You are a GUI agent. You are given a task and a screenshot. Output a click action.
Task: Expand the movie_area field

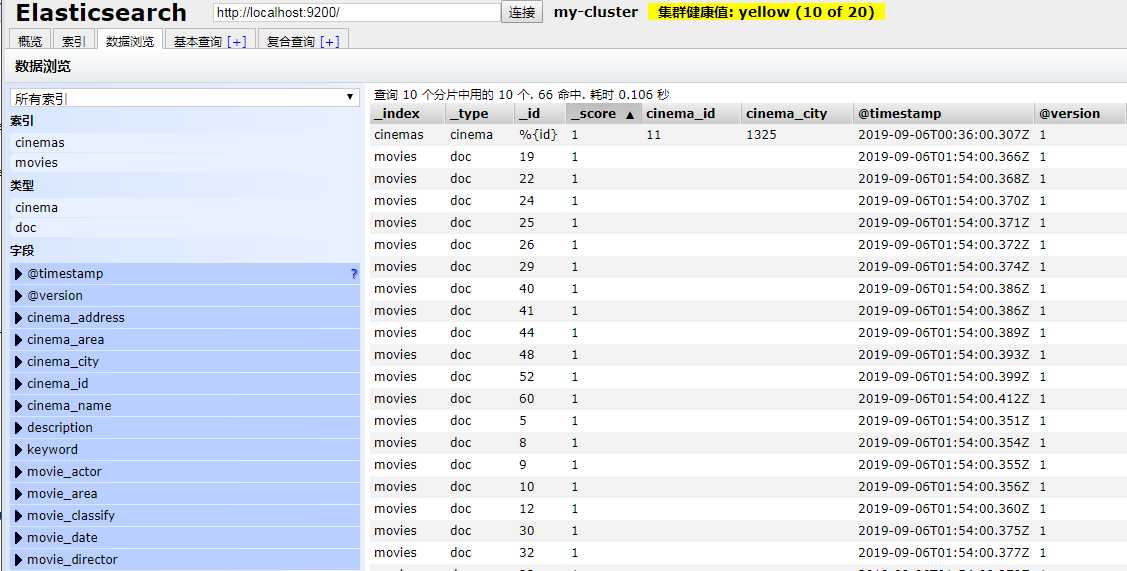(19, 494)
